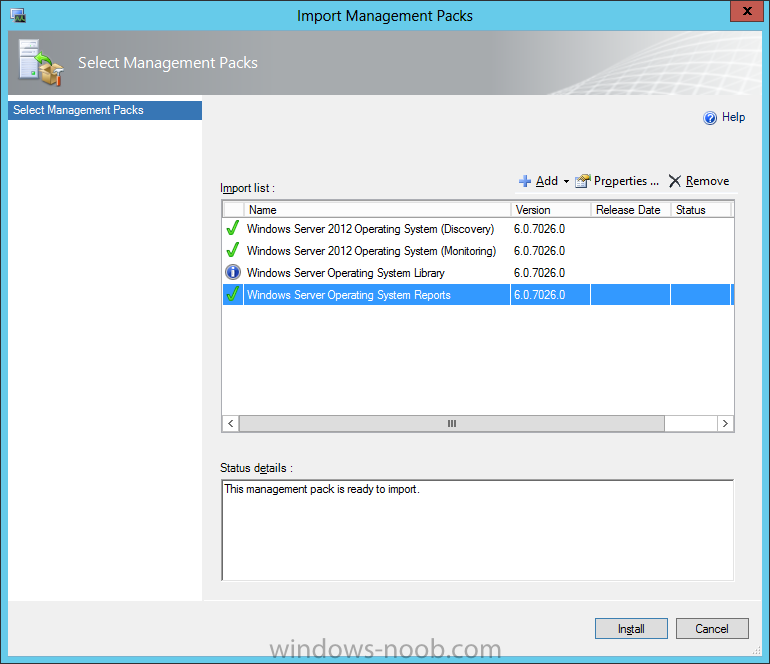Click green checkmark for Discovery pack
The width and height of the screenshot is (770, 664).
(233, 228)
